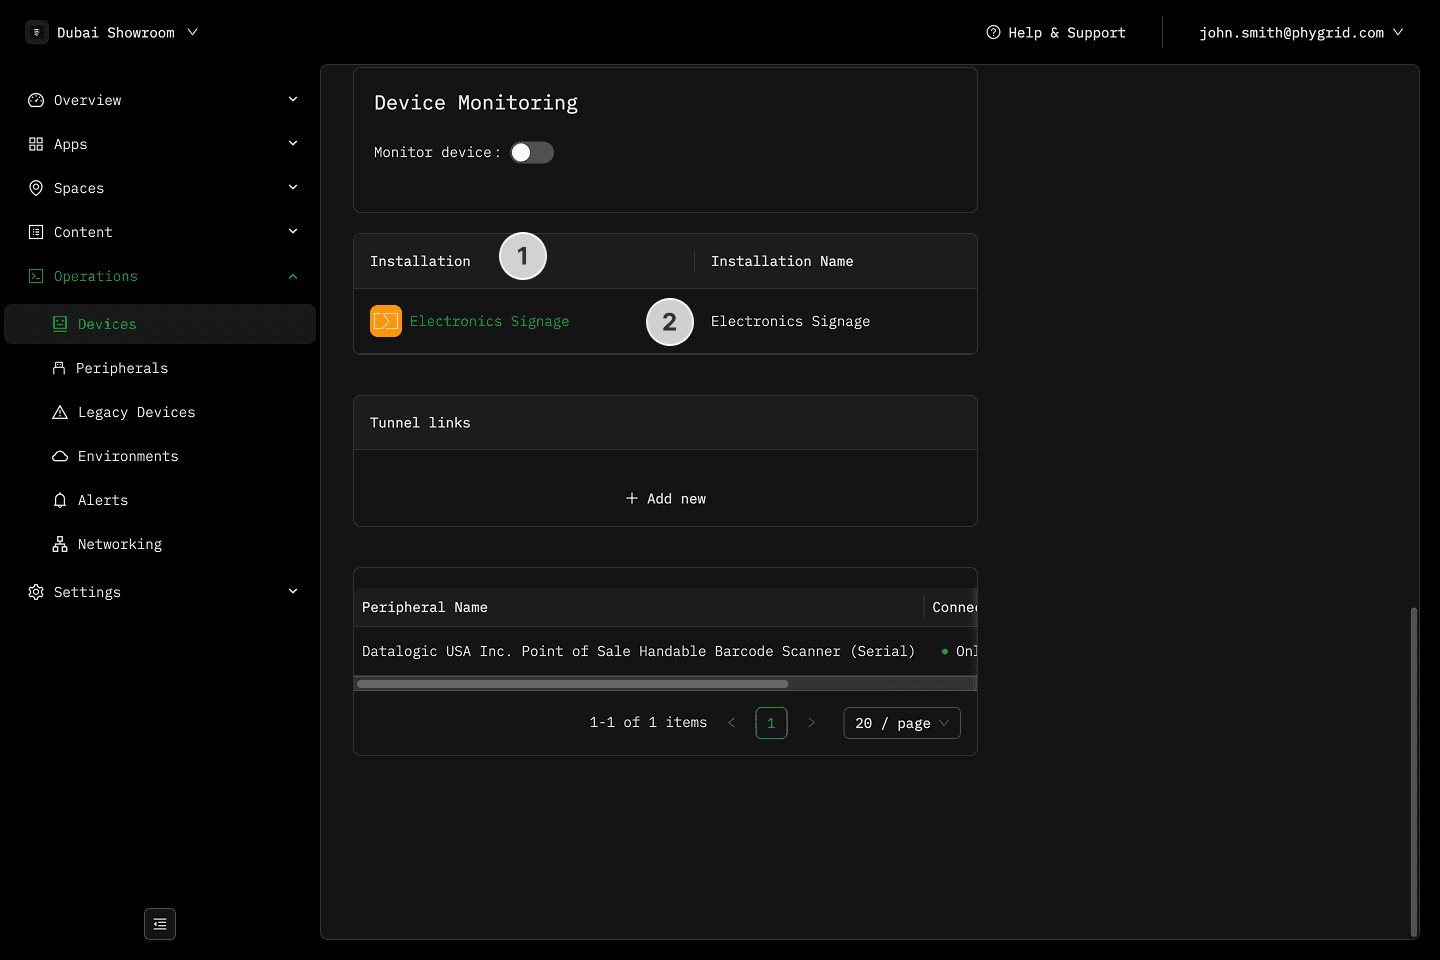This screenshot has width=1440, height=960.
Task: Open the Legacy Devices menu item
Action: tap(160, 412)
